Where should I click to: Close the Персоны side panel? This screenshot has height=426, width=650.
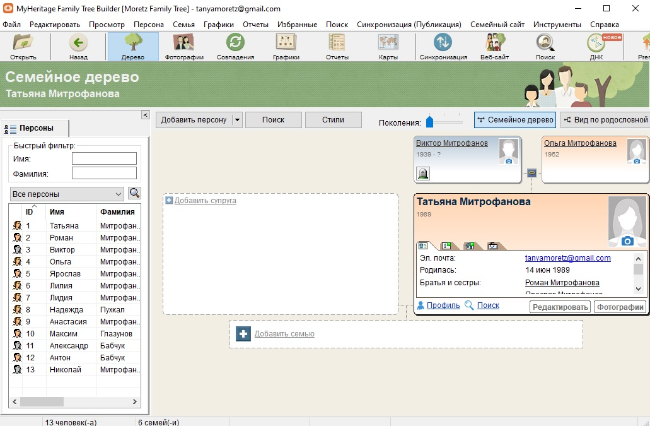pos(145,115)
